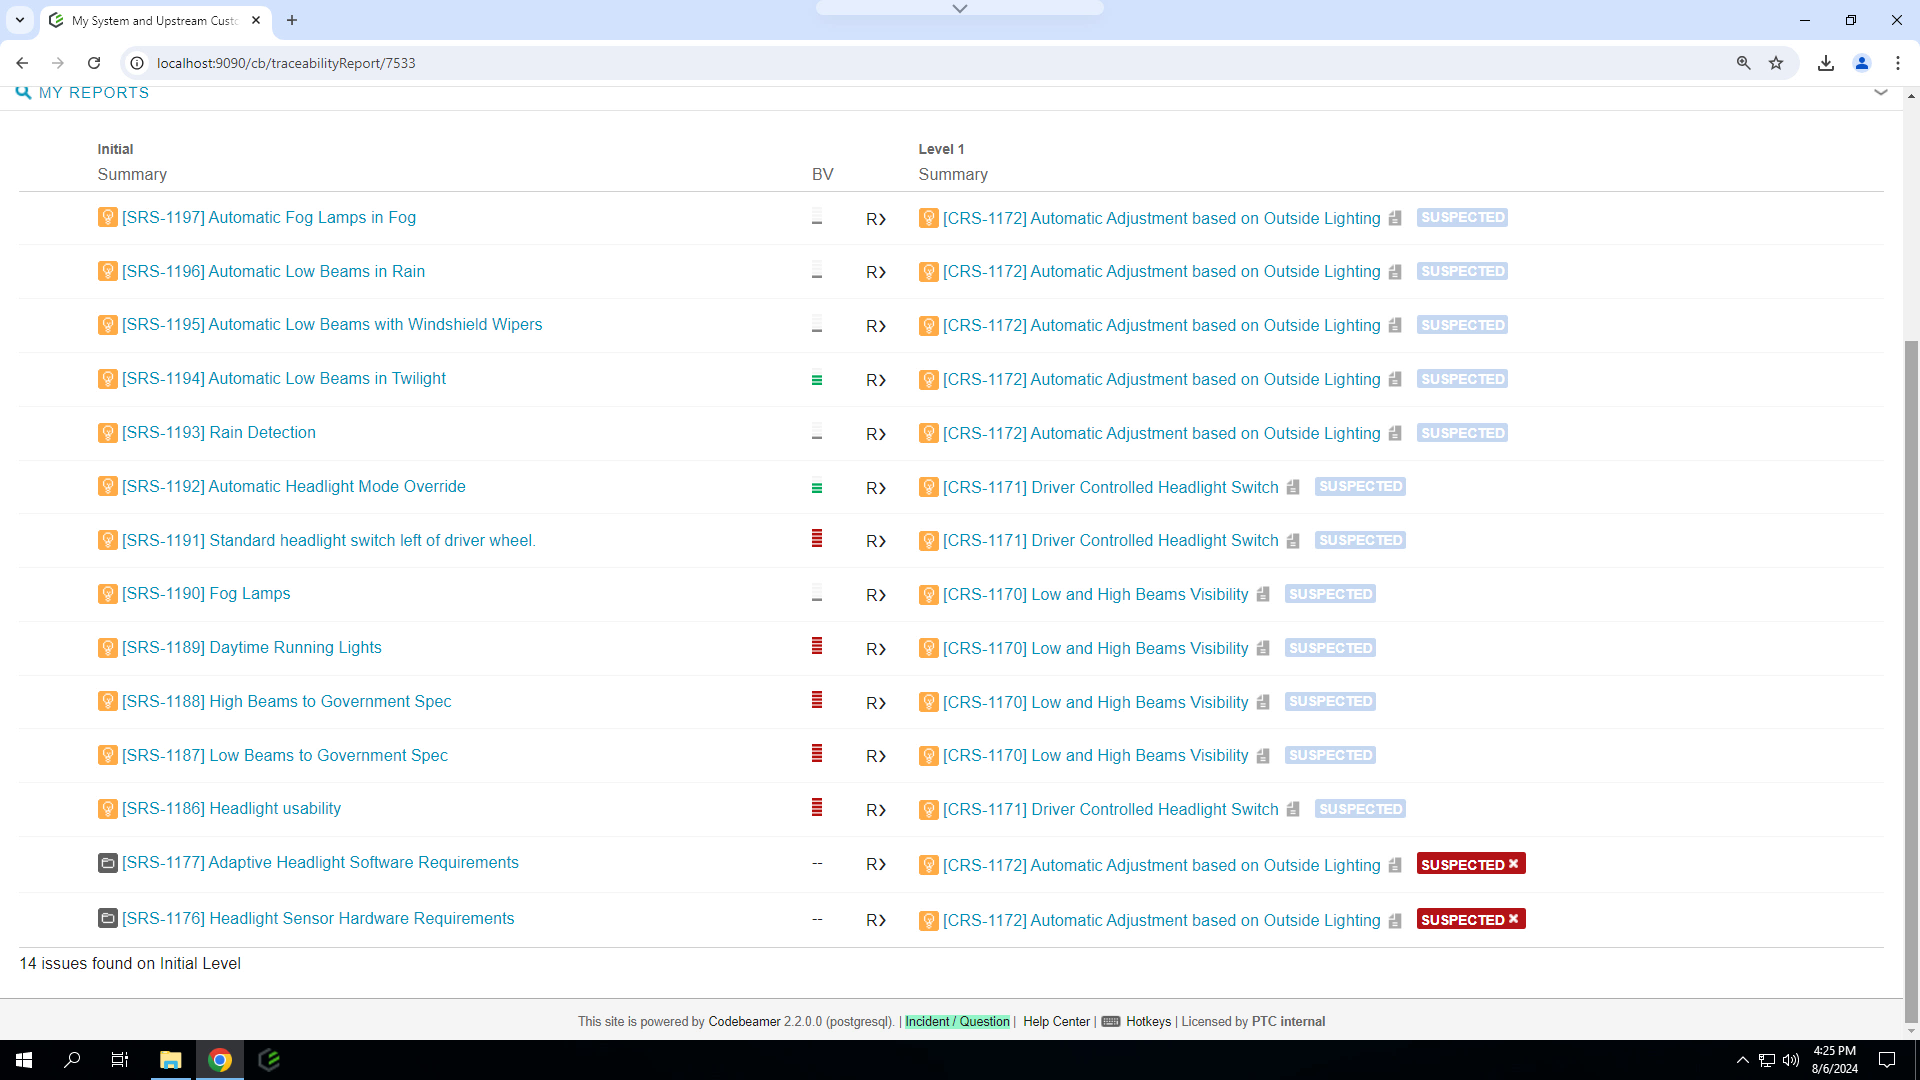Click the page vertical scrollbar thumb

[1911, 680]
